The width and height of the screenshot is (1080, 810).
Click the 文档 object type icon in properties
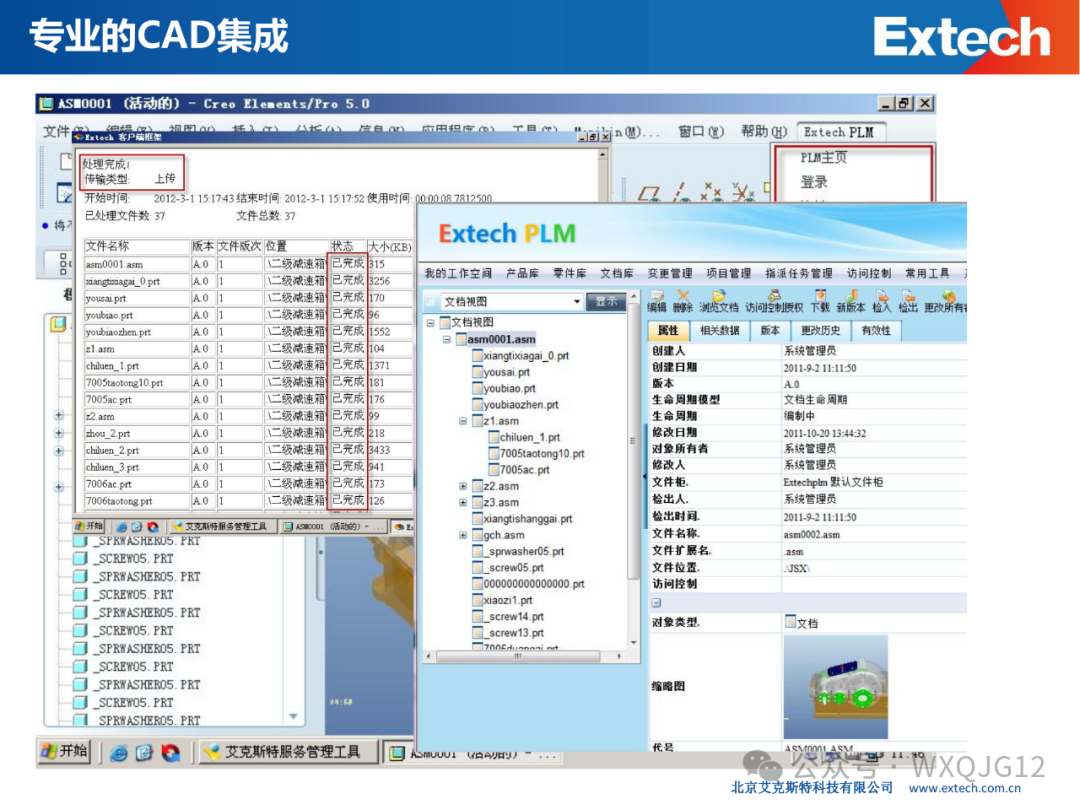(791, 621)
